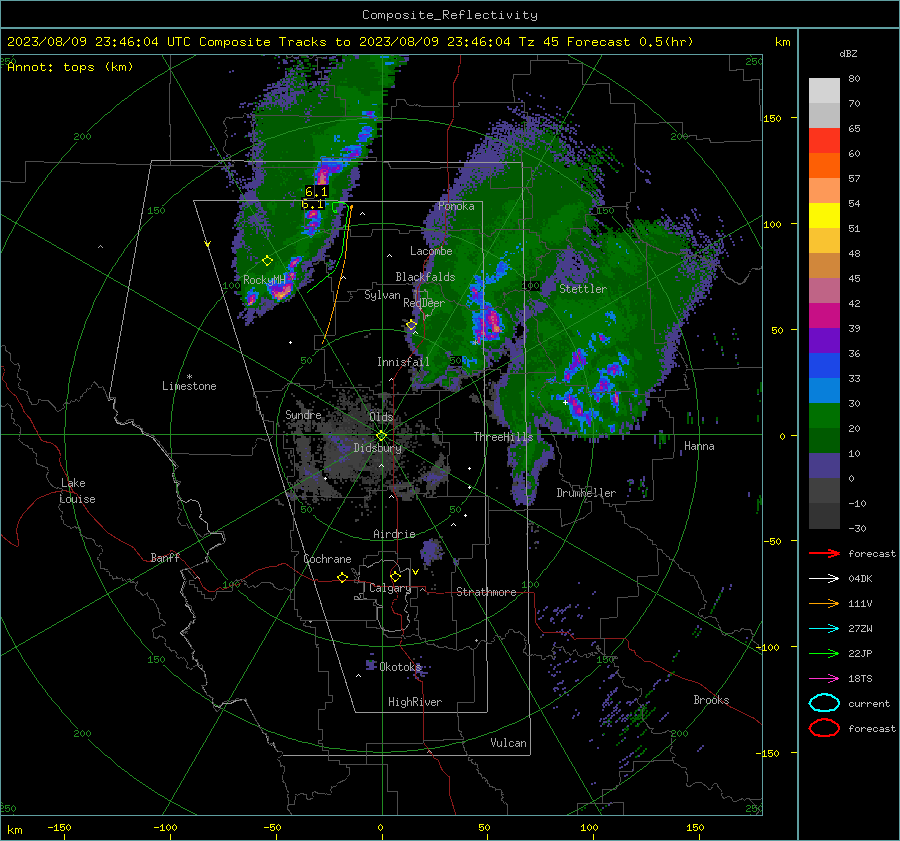This screenshot has width=900, height=841.
Task: Click the white 04DK track arrow
Action: point(824,579)
